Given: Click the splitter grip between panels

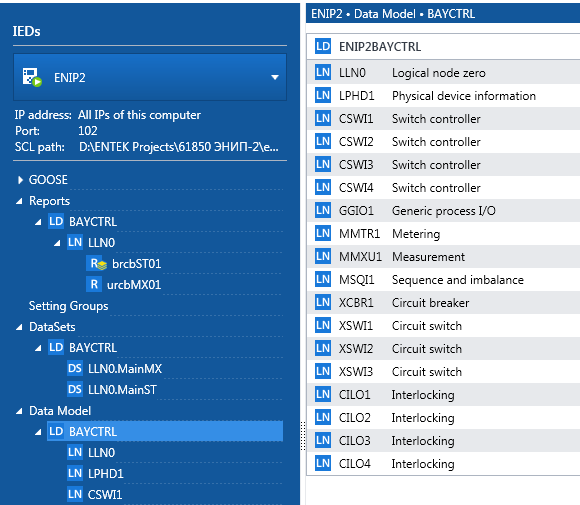Looking at the screenshot, I should [303, 436].
